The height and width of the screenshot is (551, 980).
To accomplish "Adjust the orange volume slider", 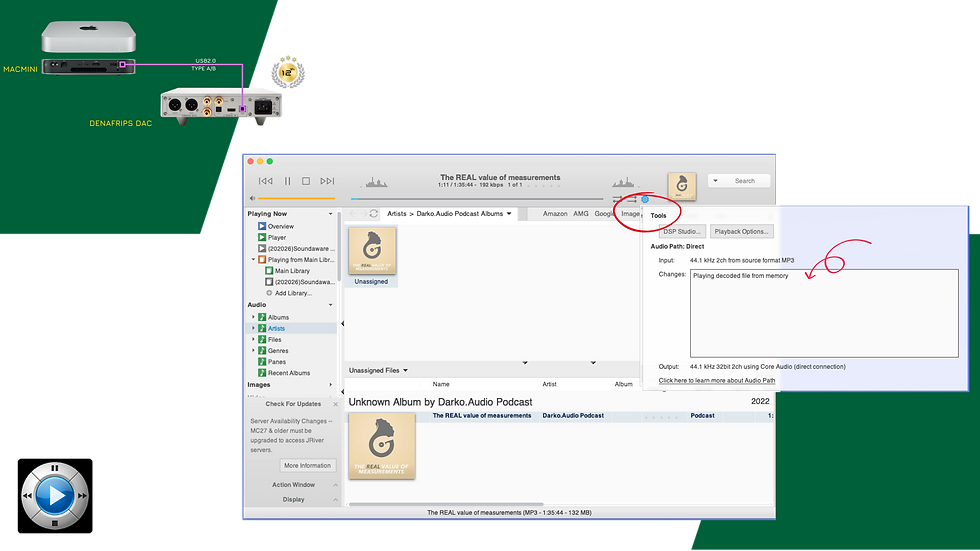I will (298, 199).
